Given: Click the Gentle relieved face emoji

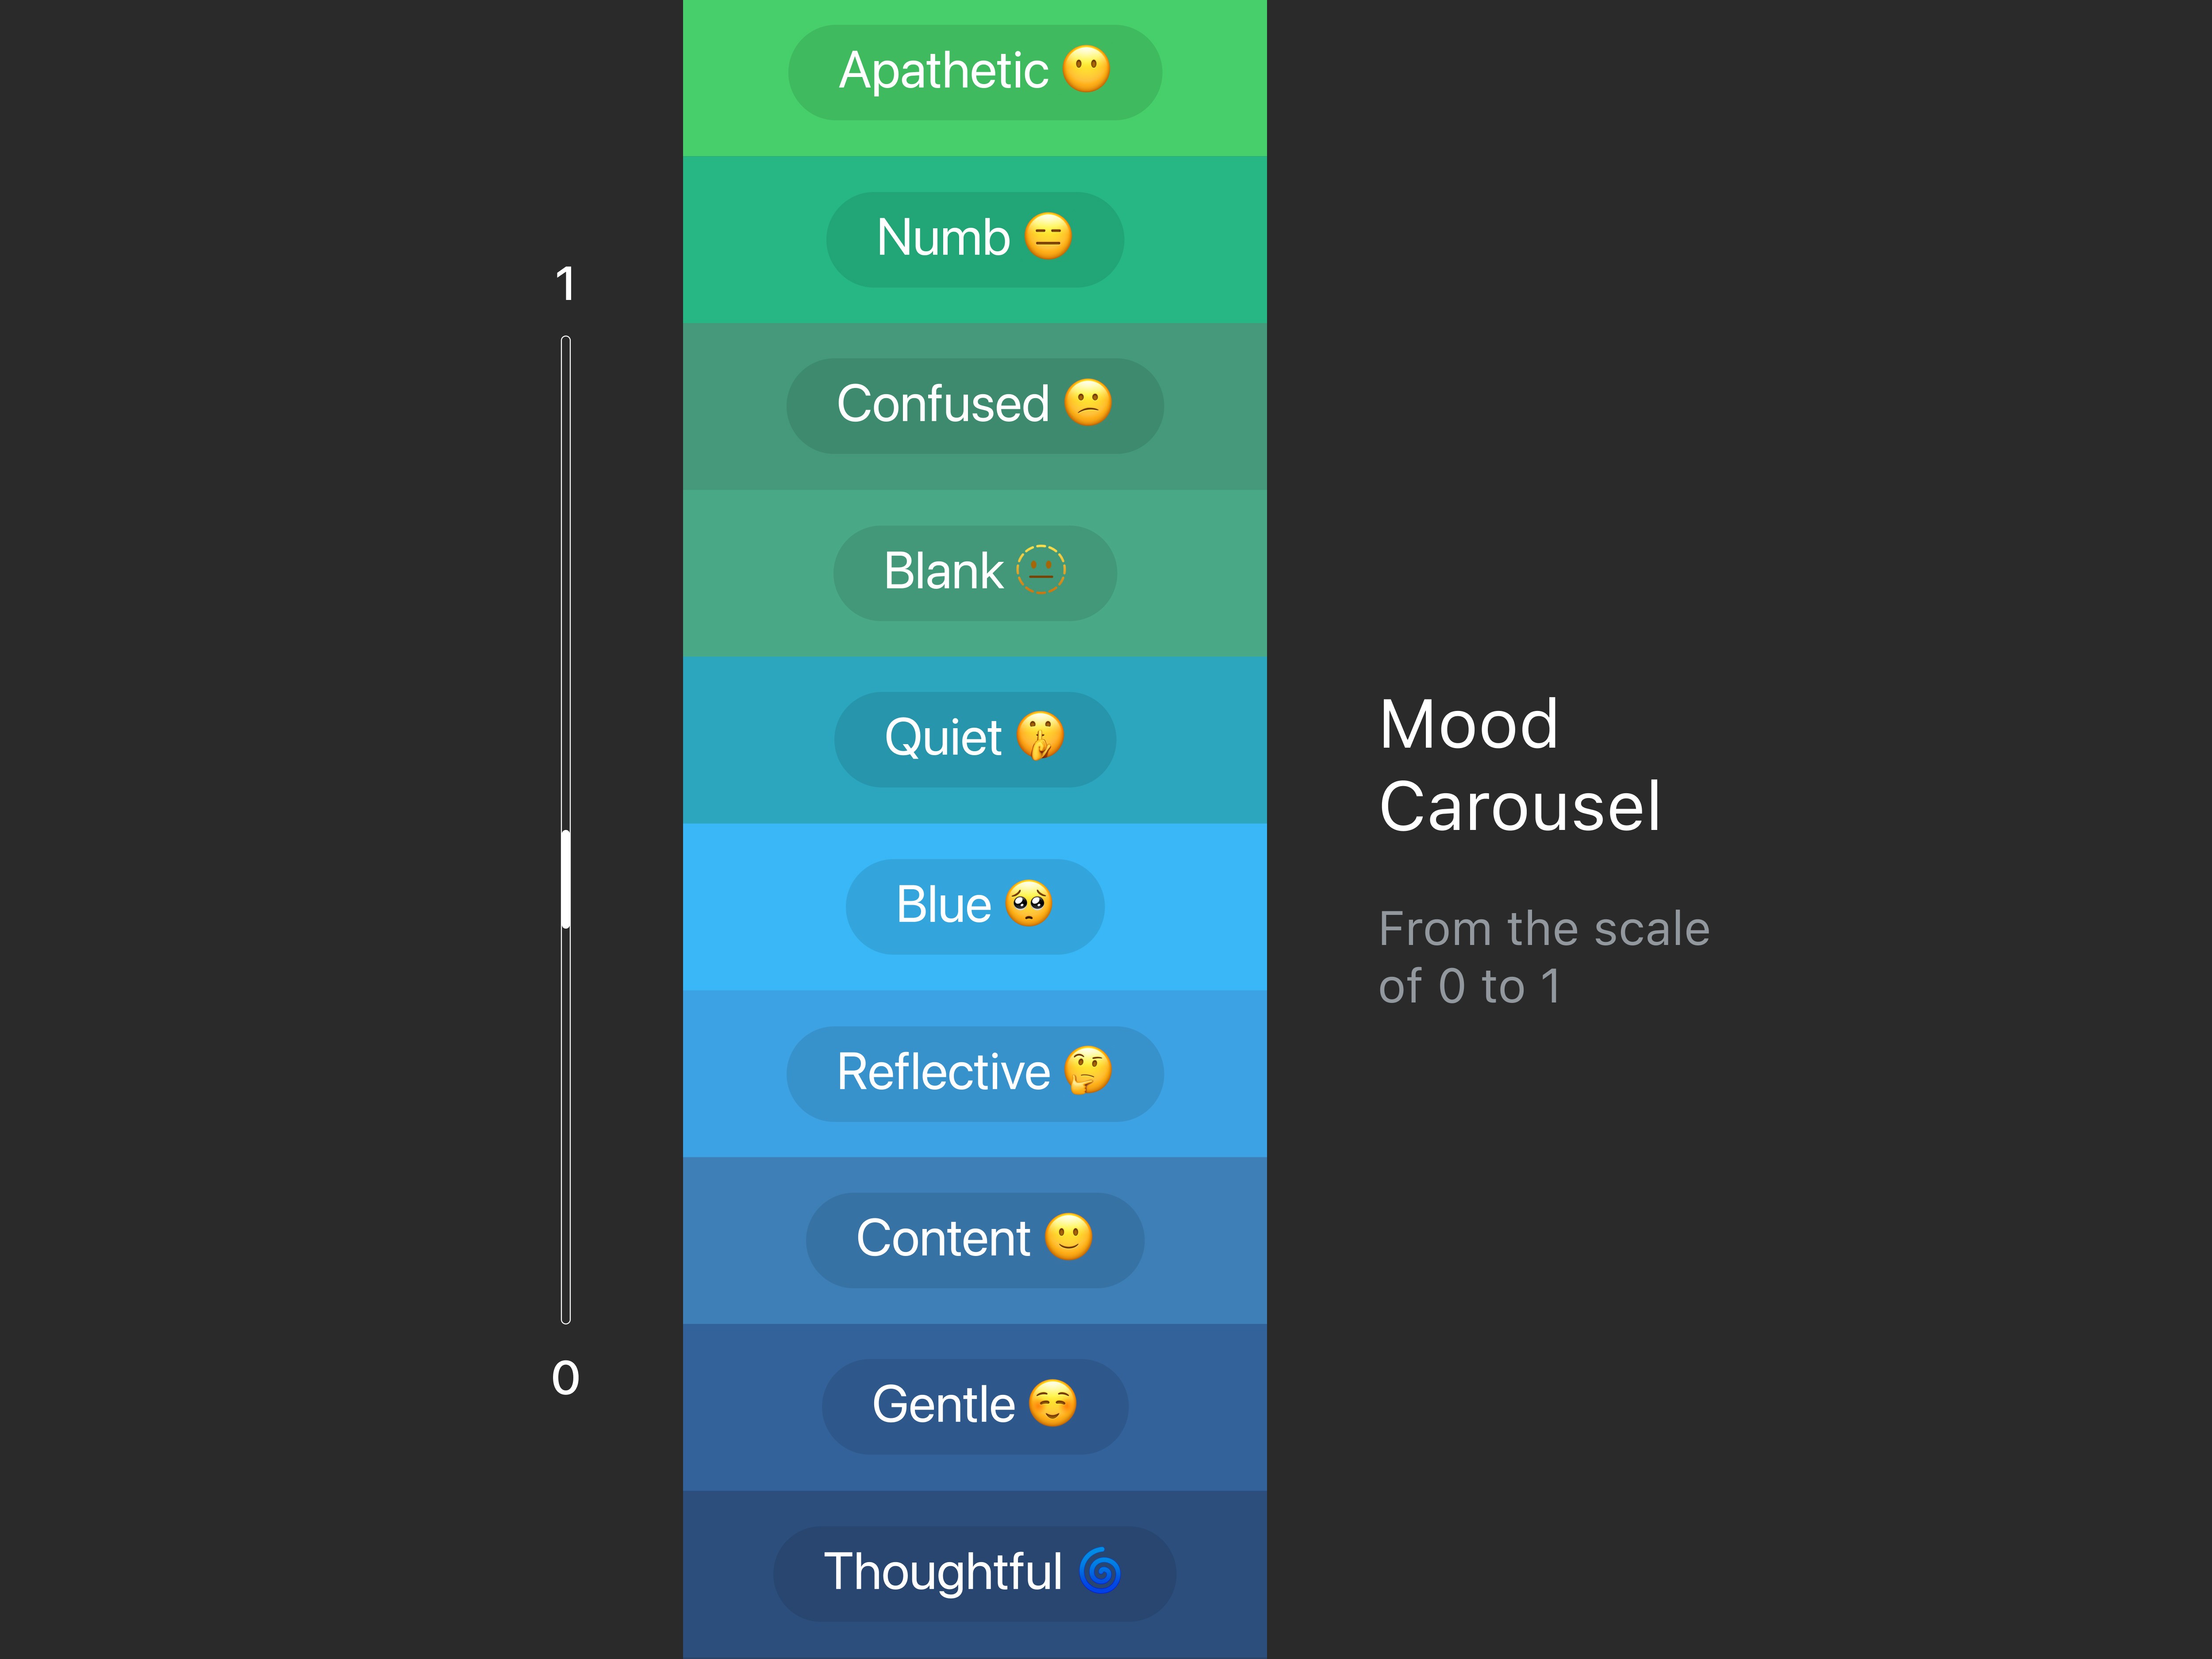Looking at the screenshot, I should click(x=1053, y=1404).
